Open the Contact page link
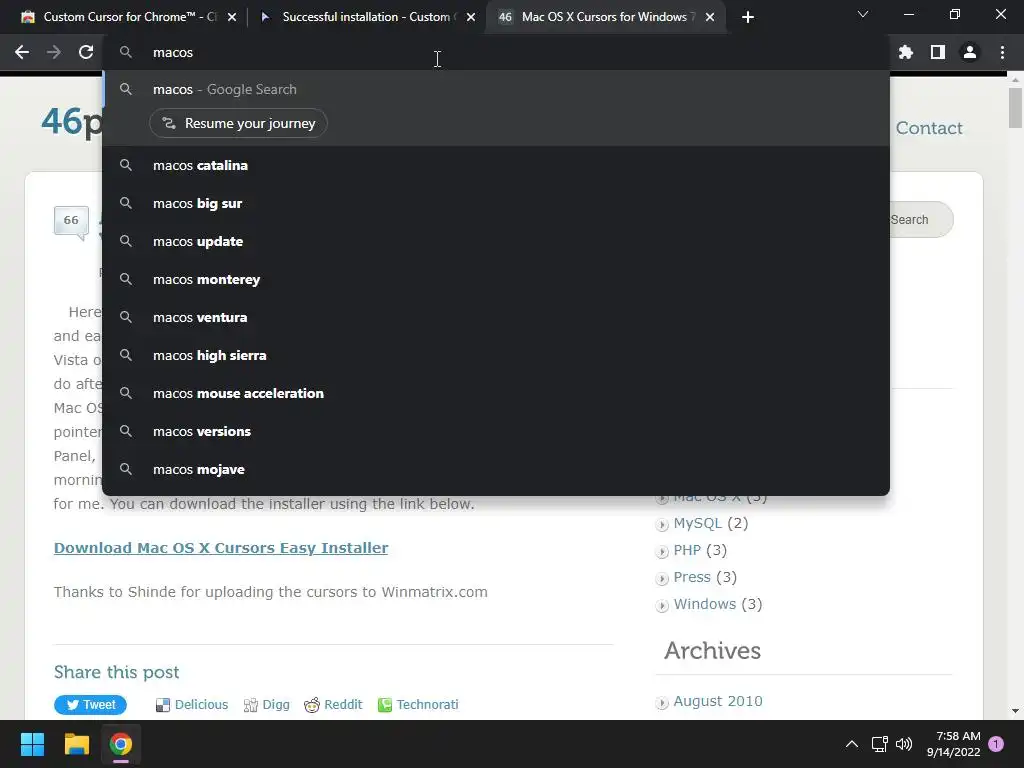 click(x=929, y=128)
